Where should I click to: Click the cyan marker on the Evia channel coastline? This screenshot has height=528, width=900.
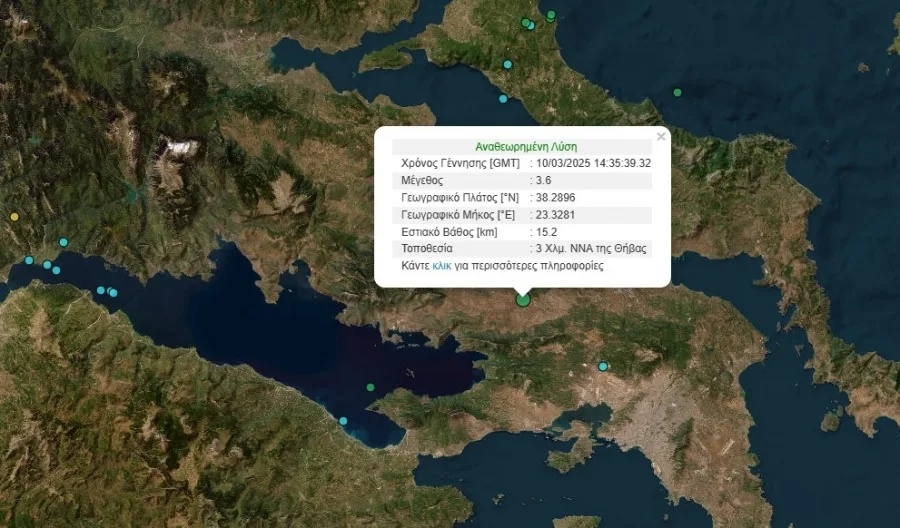point(503,99)
